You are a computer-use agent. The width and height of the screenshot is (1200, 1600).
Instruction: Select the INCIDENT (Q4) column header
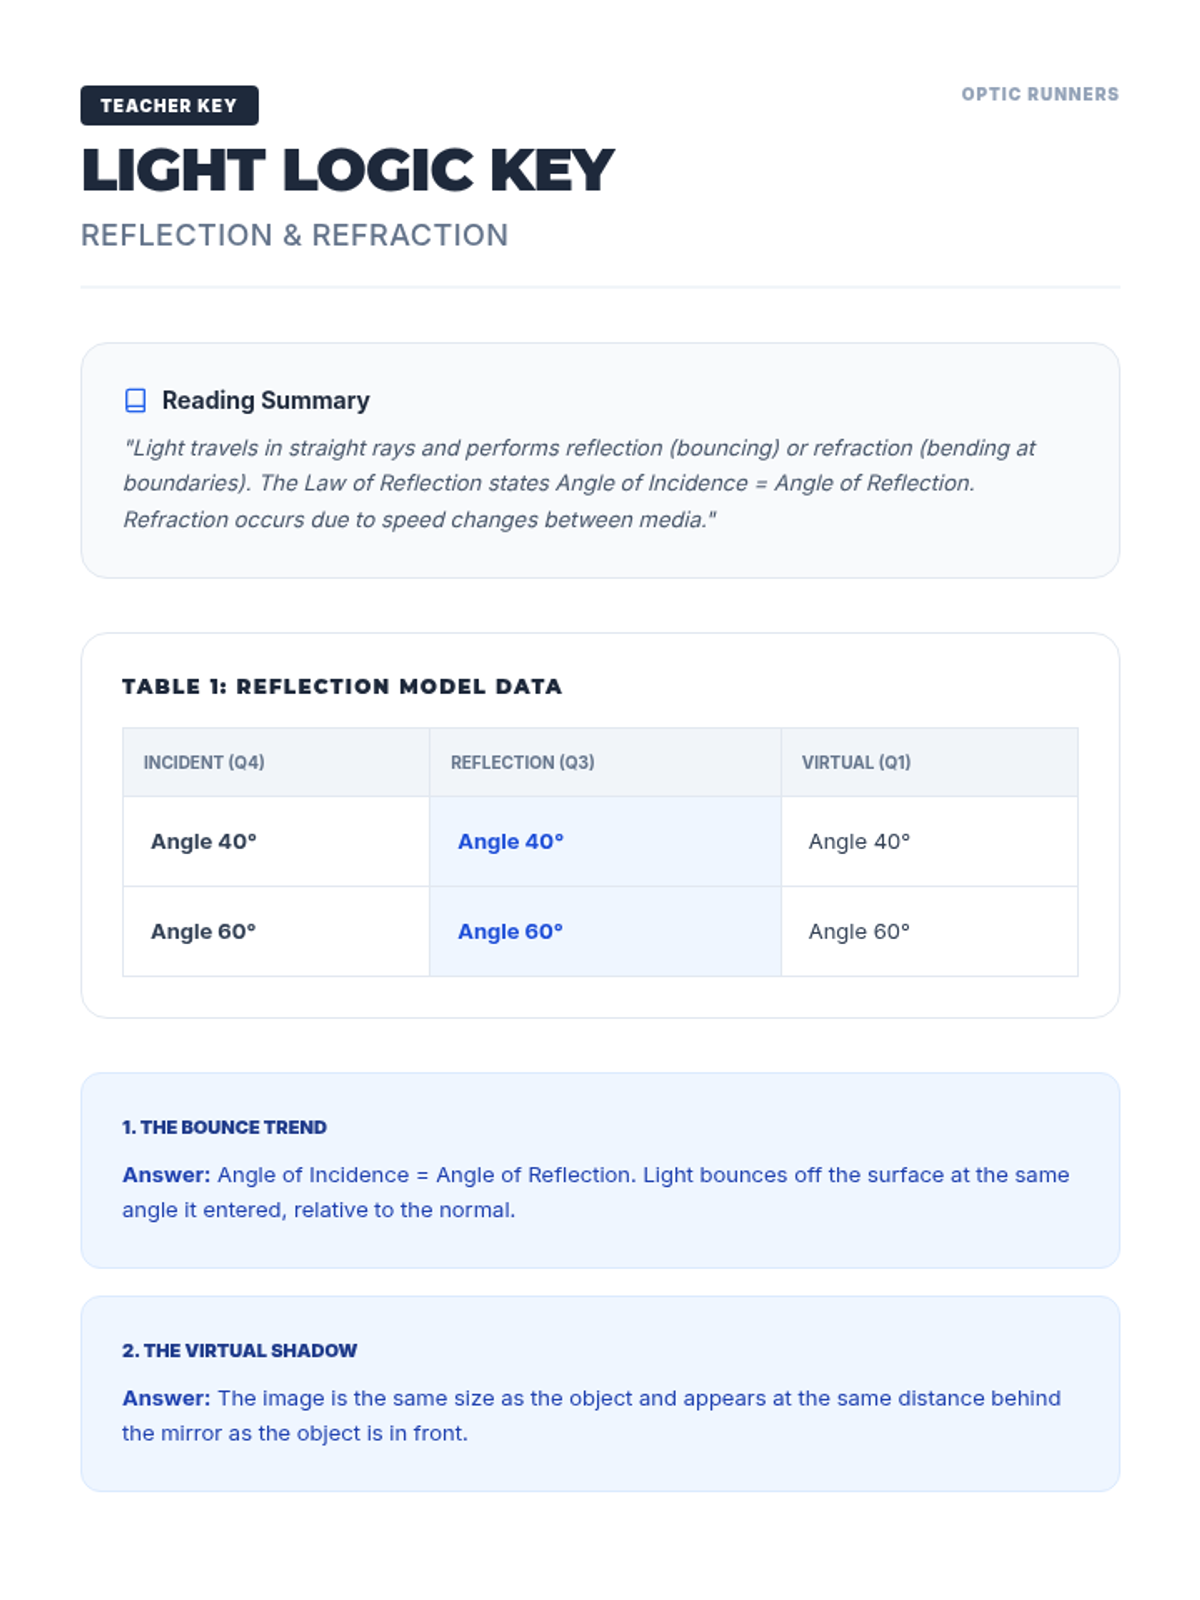pyautogui.click(x=276, y=762)
